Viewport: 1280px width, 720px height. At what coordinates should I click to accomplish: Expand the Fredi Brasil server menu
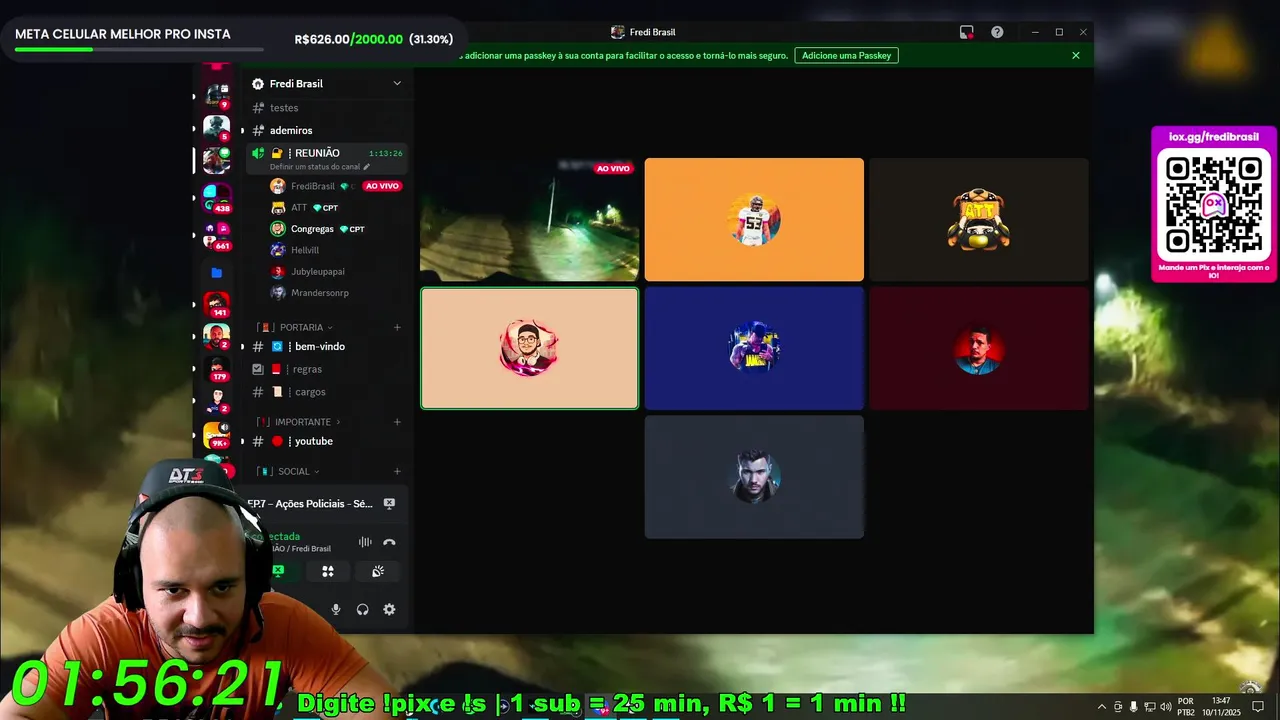(x=397, y=83)
